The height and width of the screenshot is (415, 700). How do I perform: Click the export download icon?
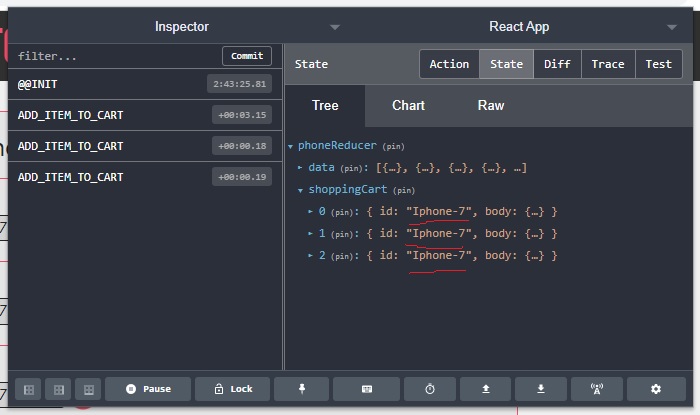pyautogui.click(x=541, y=389)
